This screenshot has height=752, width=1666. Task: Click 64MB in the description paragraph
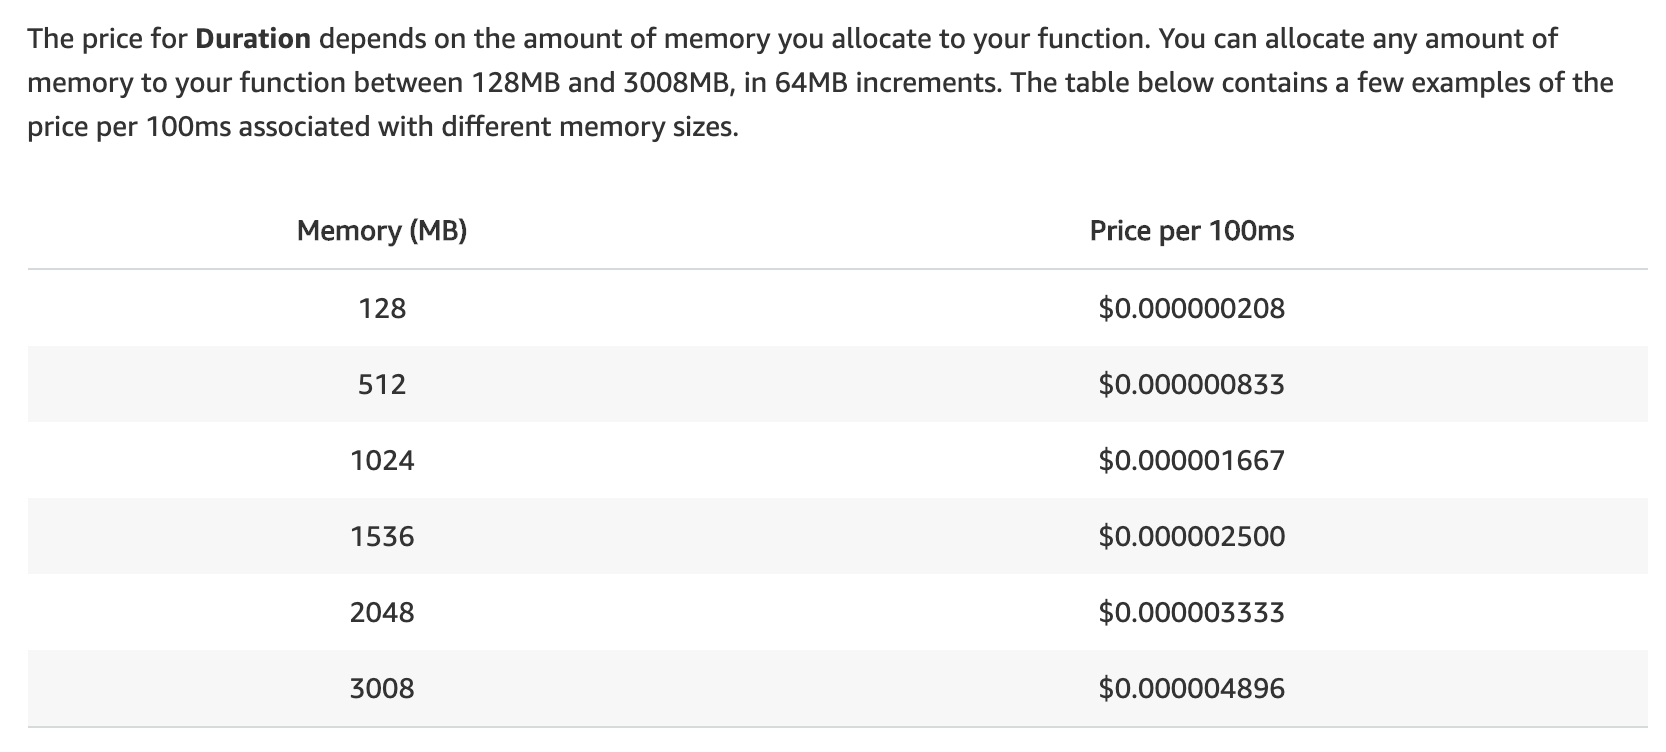click(x=811, y=83)
